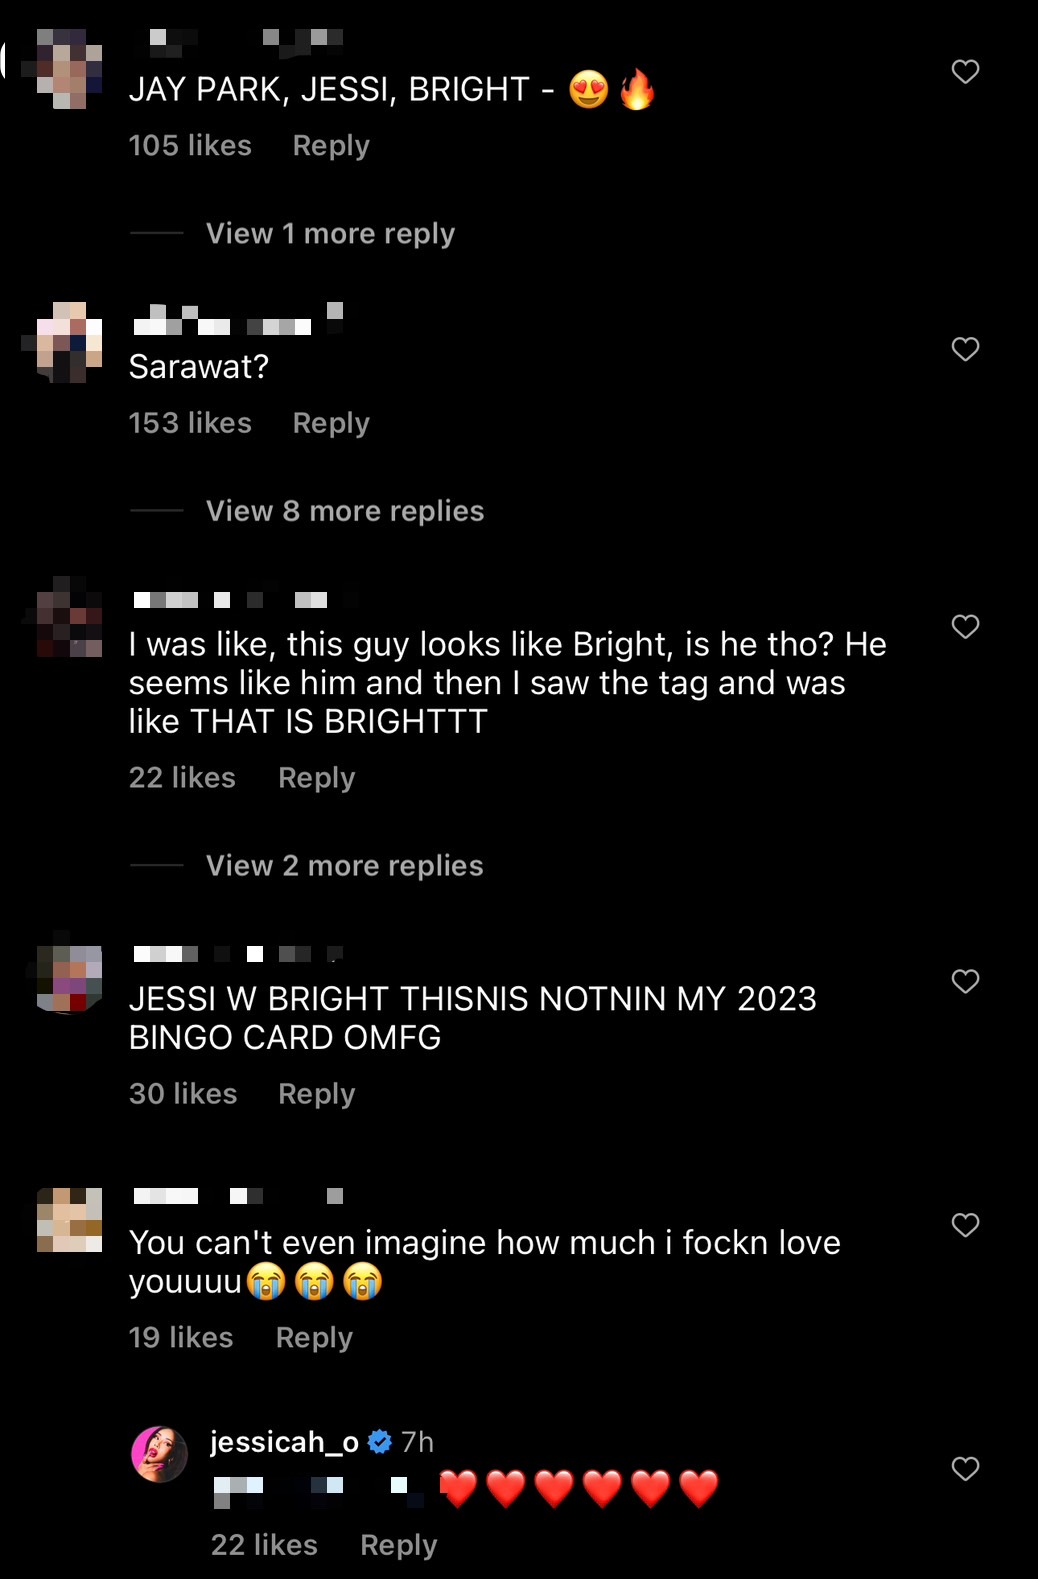The height and width of the screenshot is (1579, 1038).
Task: Open avatar of the Sarawat? commenter
Action: click(69, 342)
